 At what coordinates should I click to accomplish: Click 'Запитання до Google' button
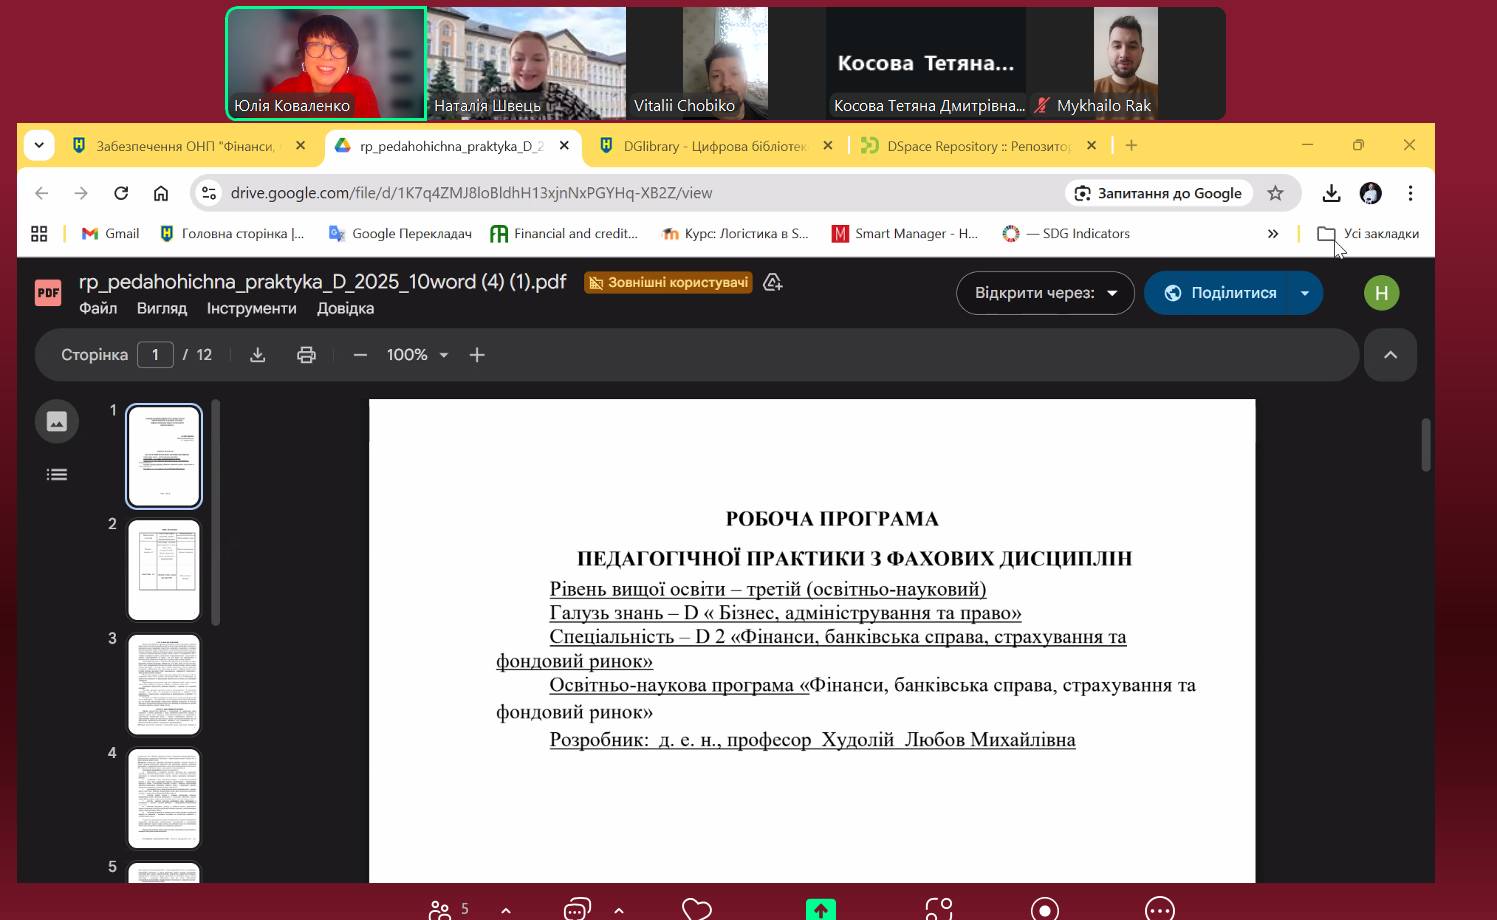click(1158, 193)
